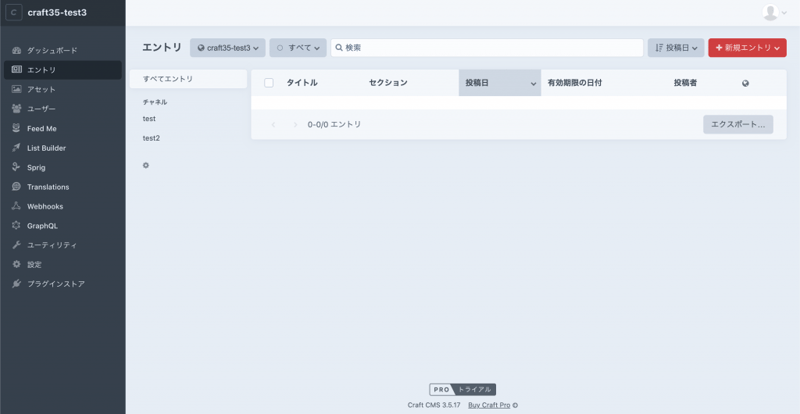Tick the select-all checkbox in table header
Image resolution: width=800 pixels, height=414 pixels.
269,83
